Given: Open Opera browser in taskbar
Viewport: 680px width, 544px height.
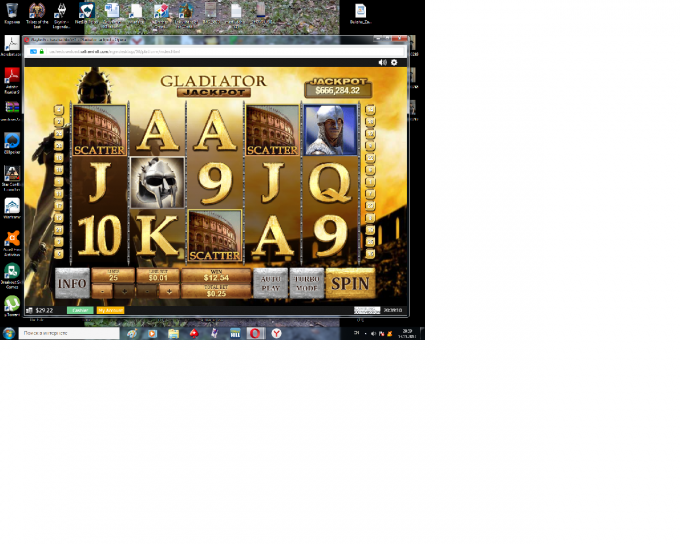Looking at the screenshot, I should pyautogui.click(x=255, y=333).
